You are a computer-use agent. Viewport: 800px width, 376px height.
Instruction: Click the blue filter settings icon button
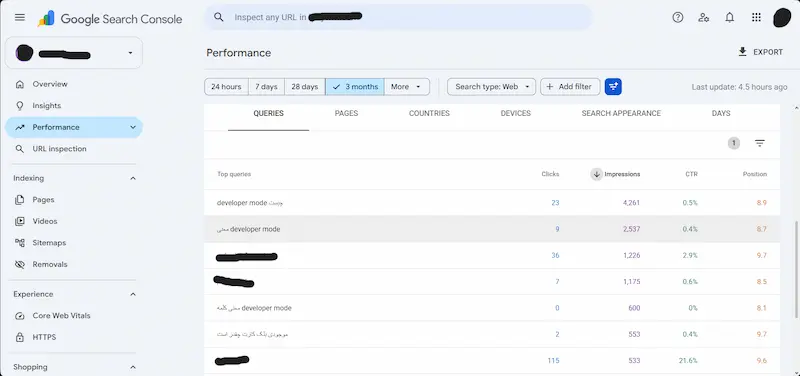point(613,87)
